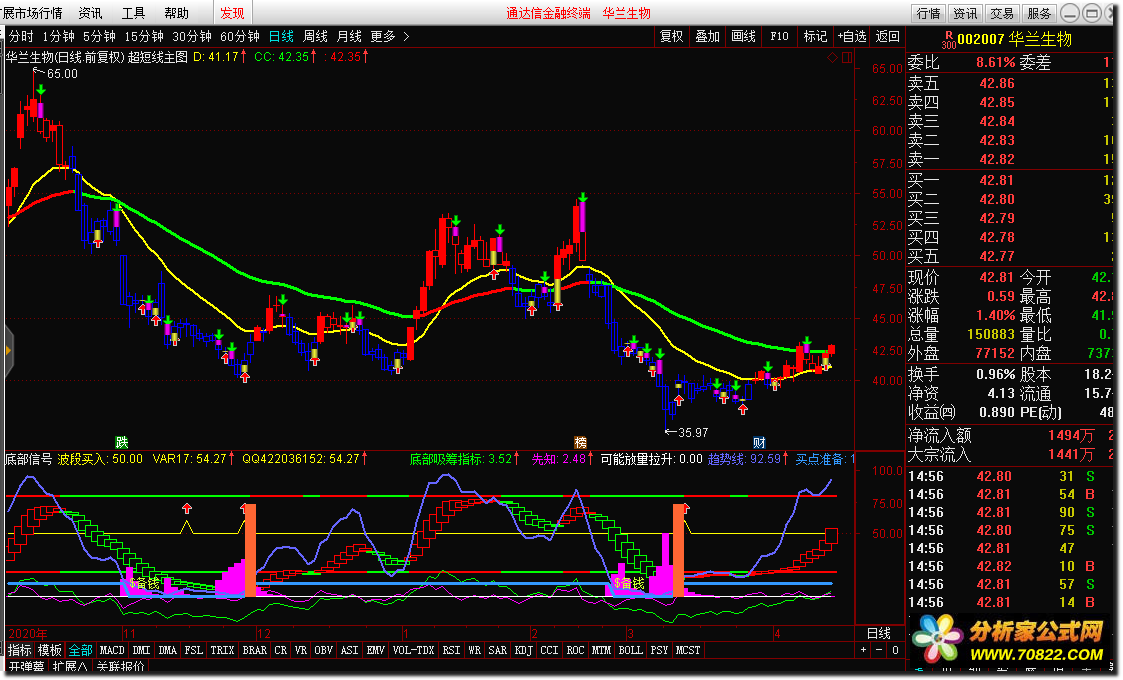Image resolution: width=1123 pixels, height=680 pixels.
Task: Select the 60分钟 timeframe
Action: click(x=239, y=36)
